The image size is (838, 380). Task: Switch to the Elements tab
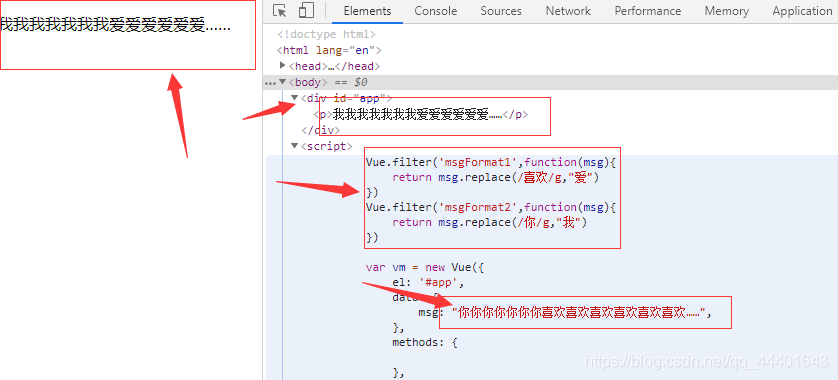367,11
